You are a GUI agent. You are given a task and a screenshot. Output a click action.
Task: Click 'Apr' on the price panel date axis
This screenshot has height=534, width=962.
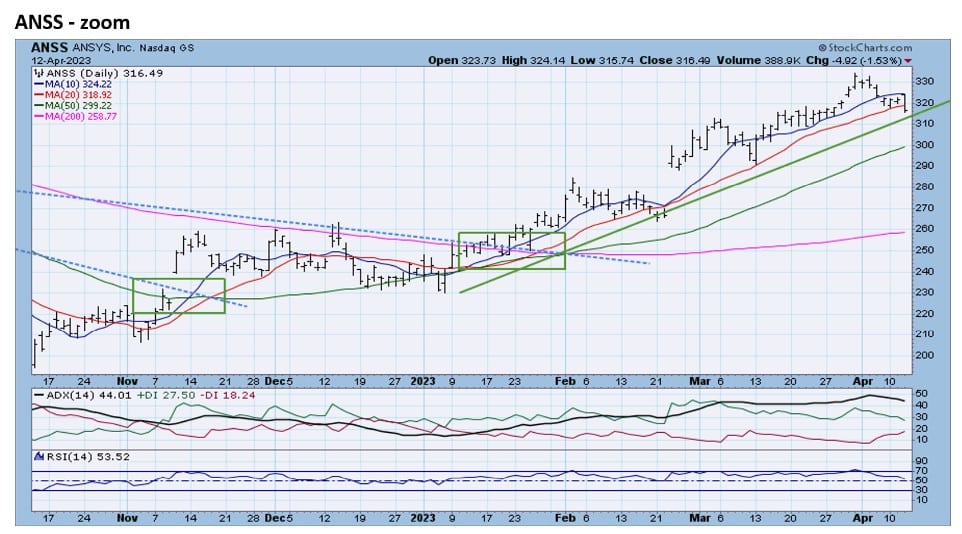[x=863, y=381]
